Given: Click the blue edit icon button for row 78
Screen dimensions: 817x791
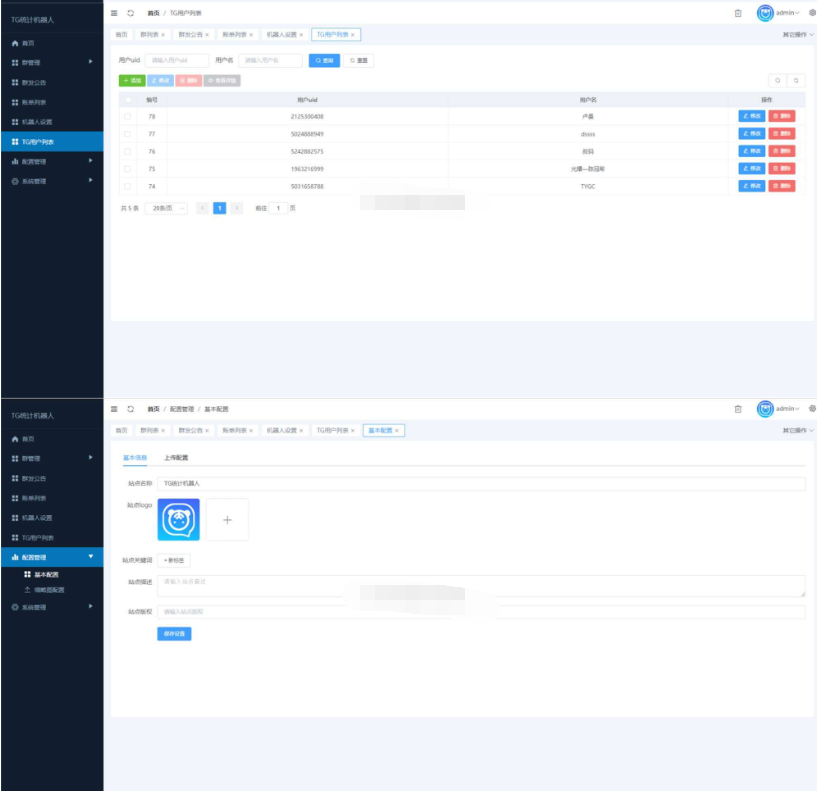Looking at the screenshot, I should tap(751, 116).
